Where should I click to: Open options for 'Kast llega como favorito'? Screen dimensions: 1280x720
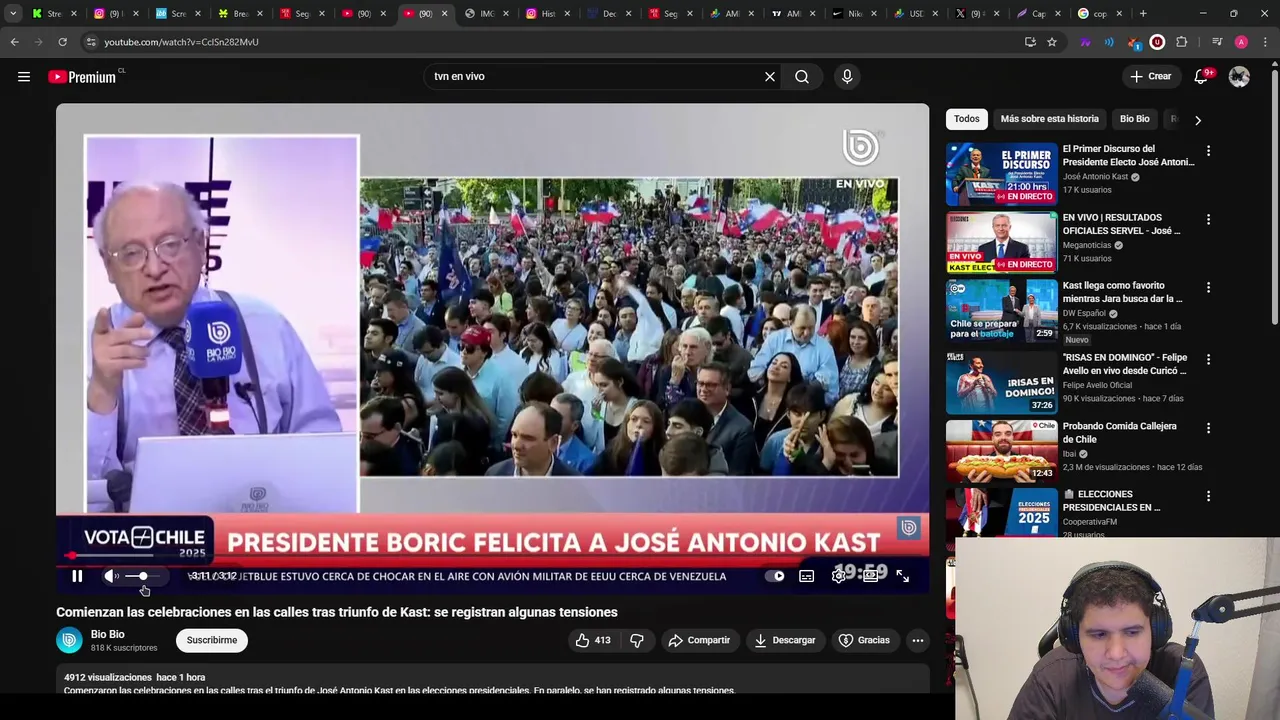[1208, 287]
